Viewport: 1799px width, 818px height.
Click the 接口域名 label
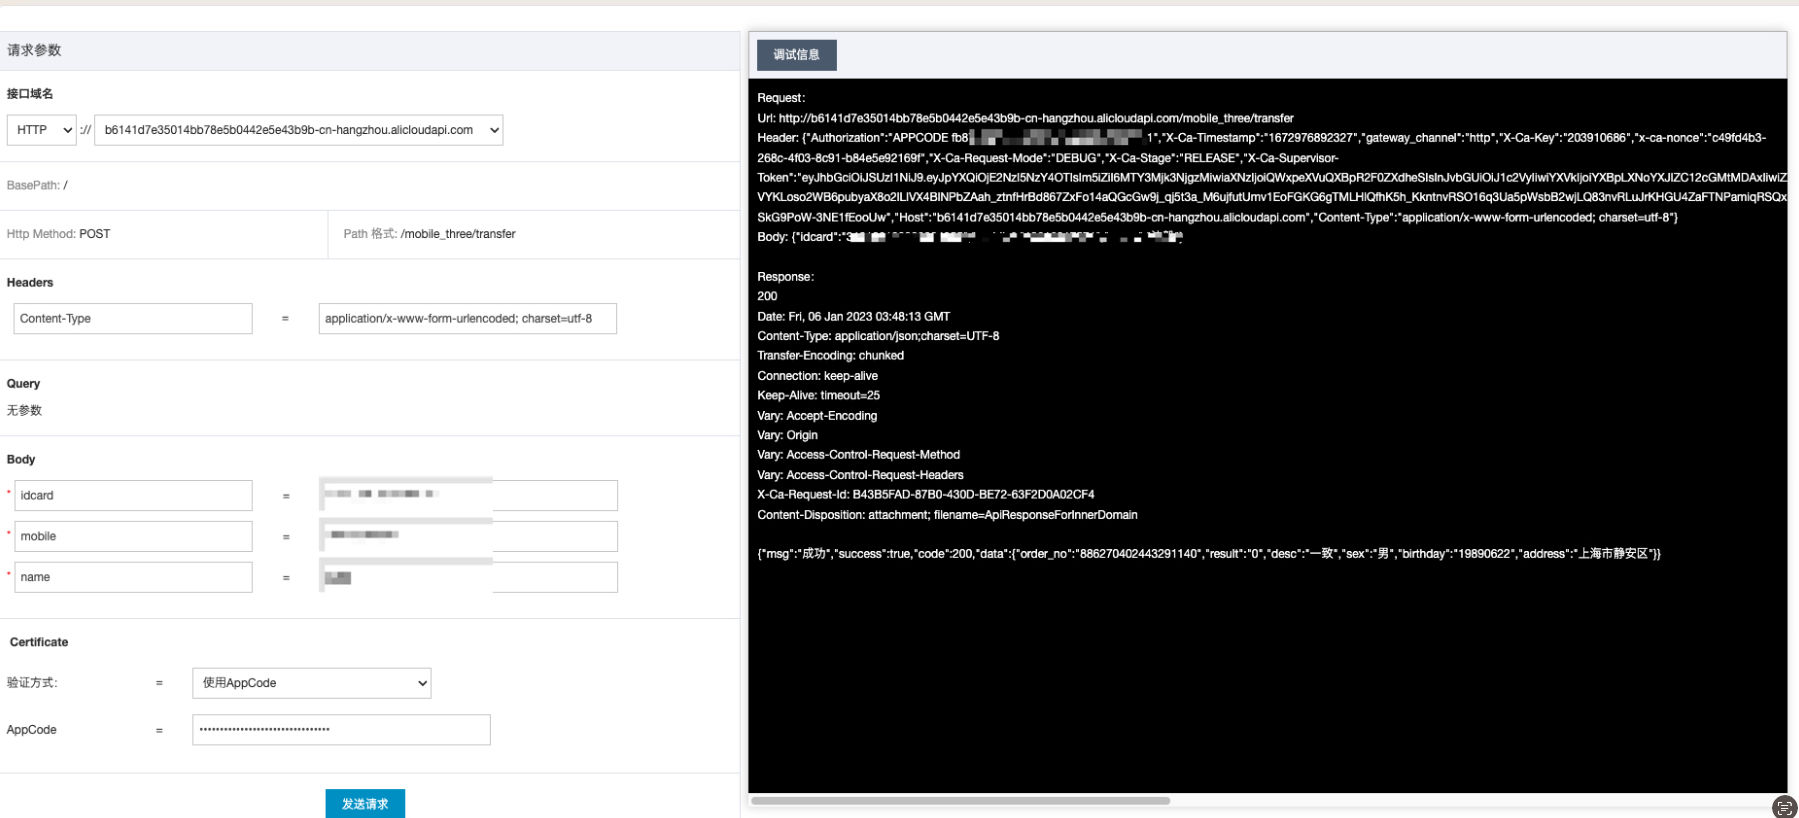(30, 94)
